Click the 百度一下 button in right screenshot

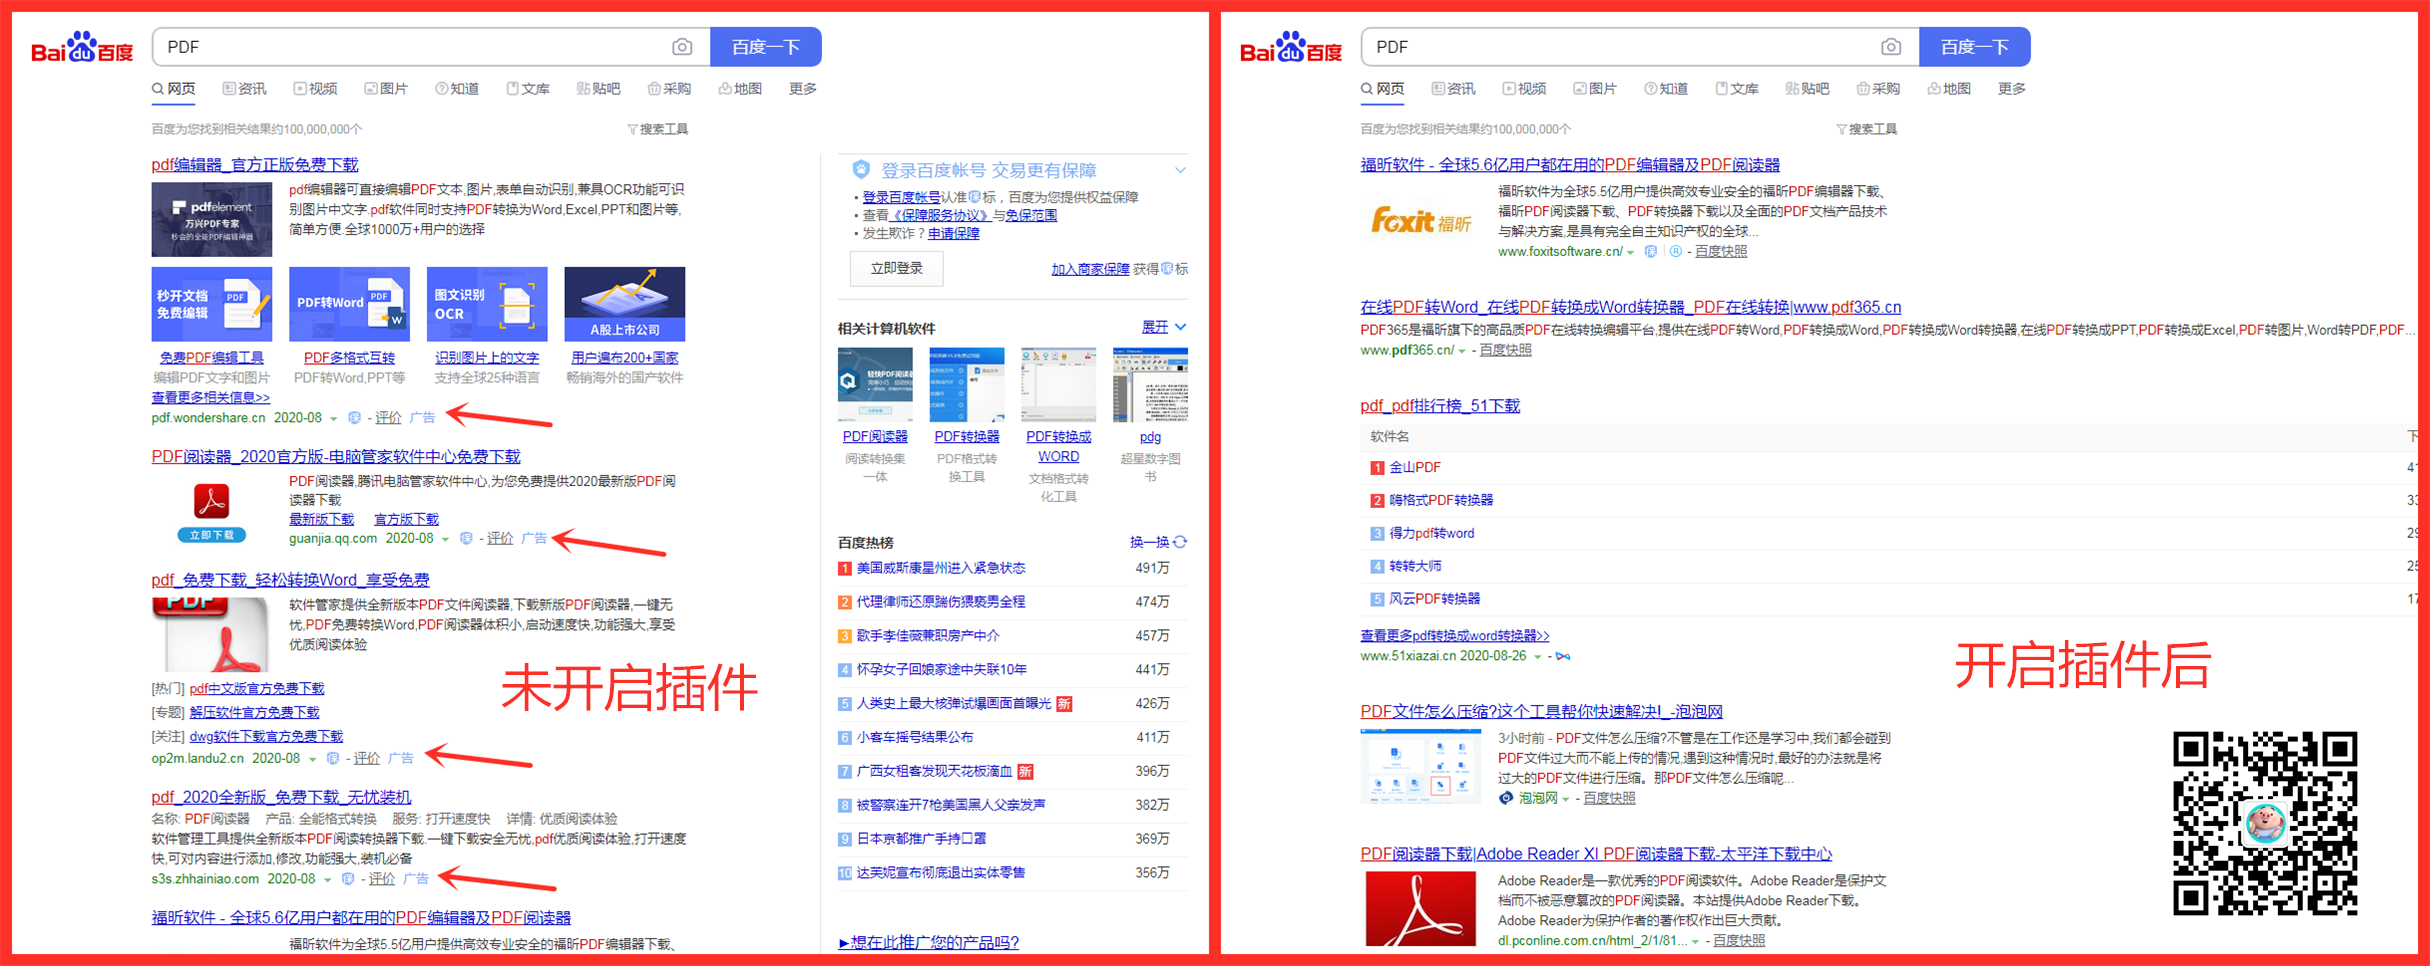pos(1975,47)
